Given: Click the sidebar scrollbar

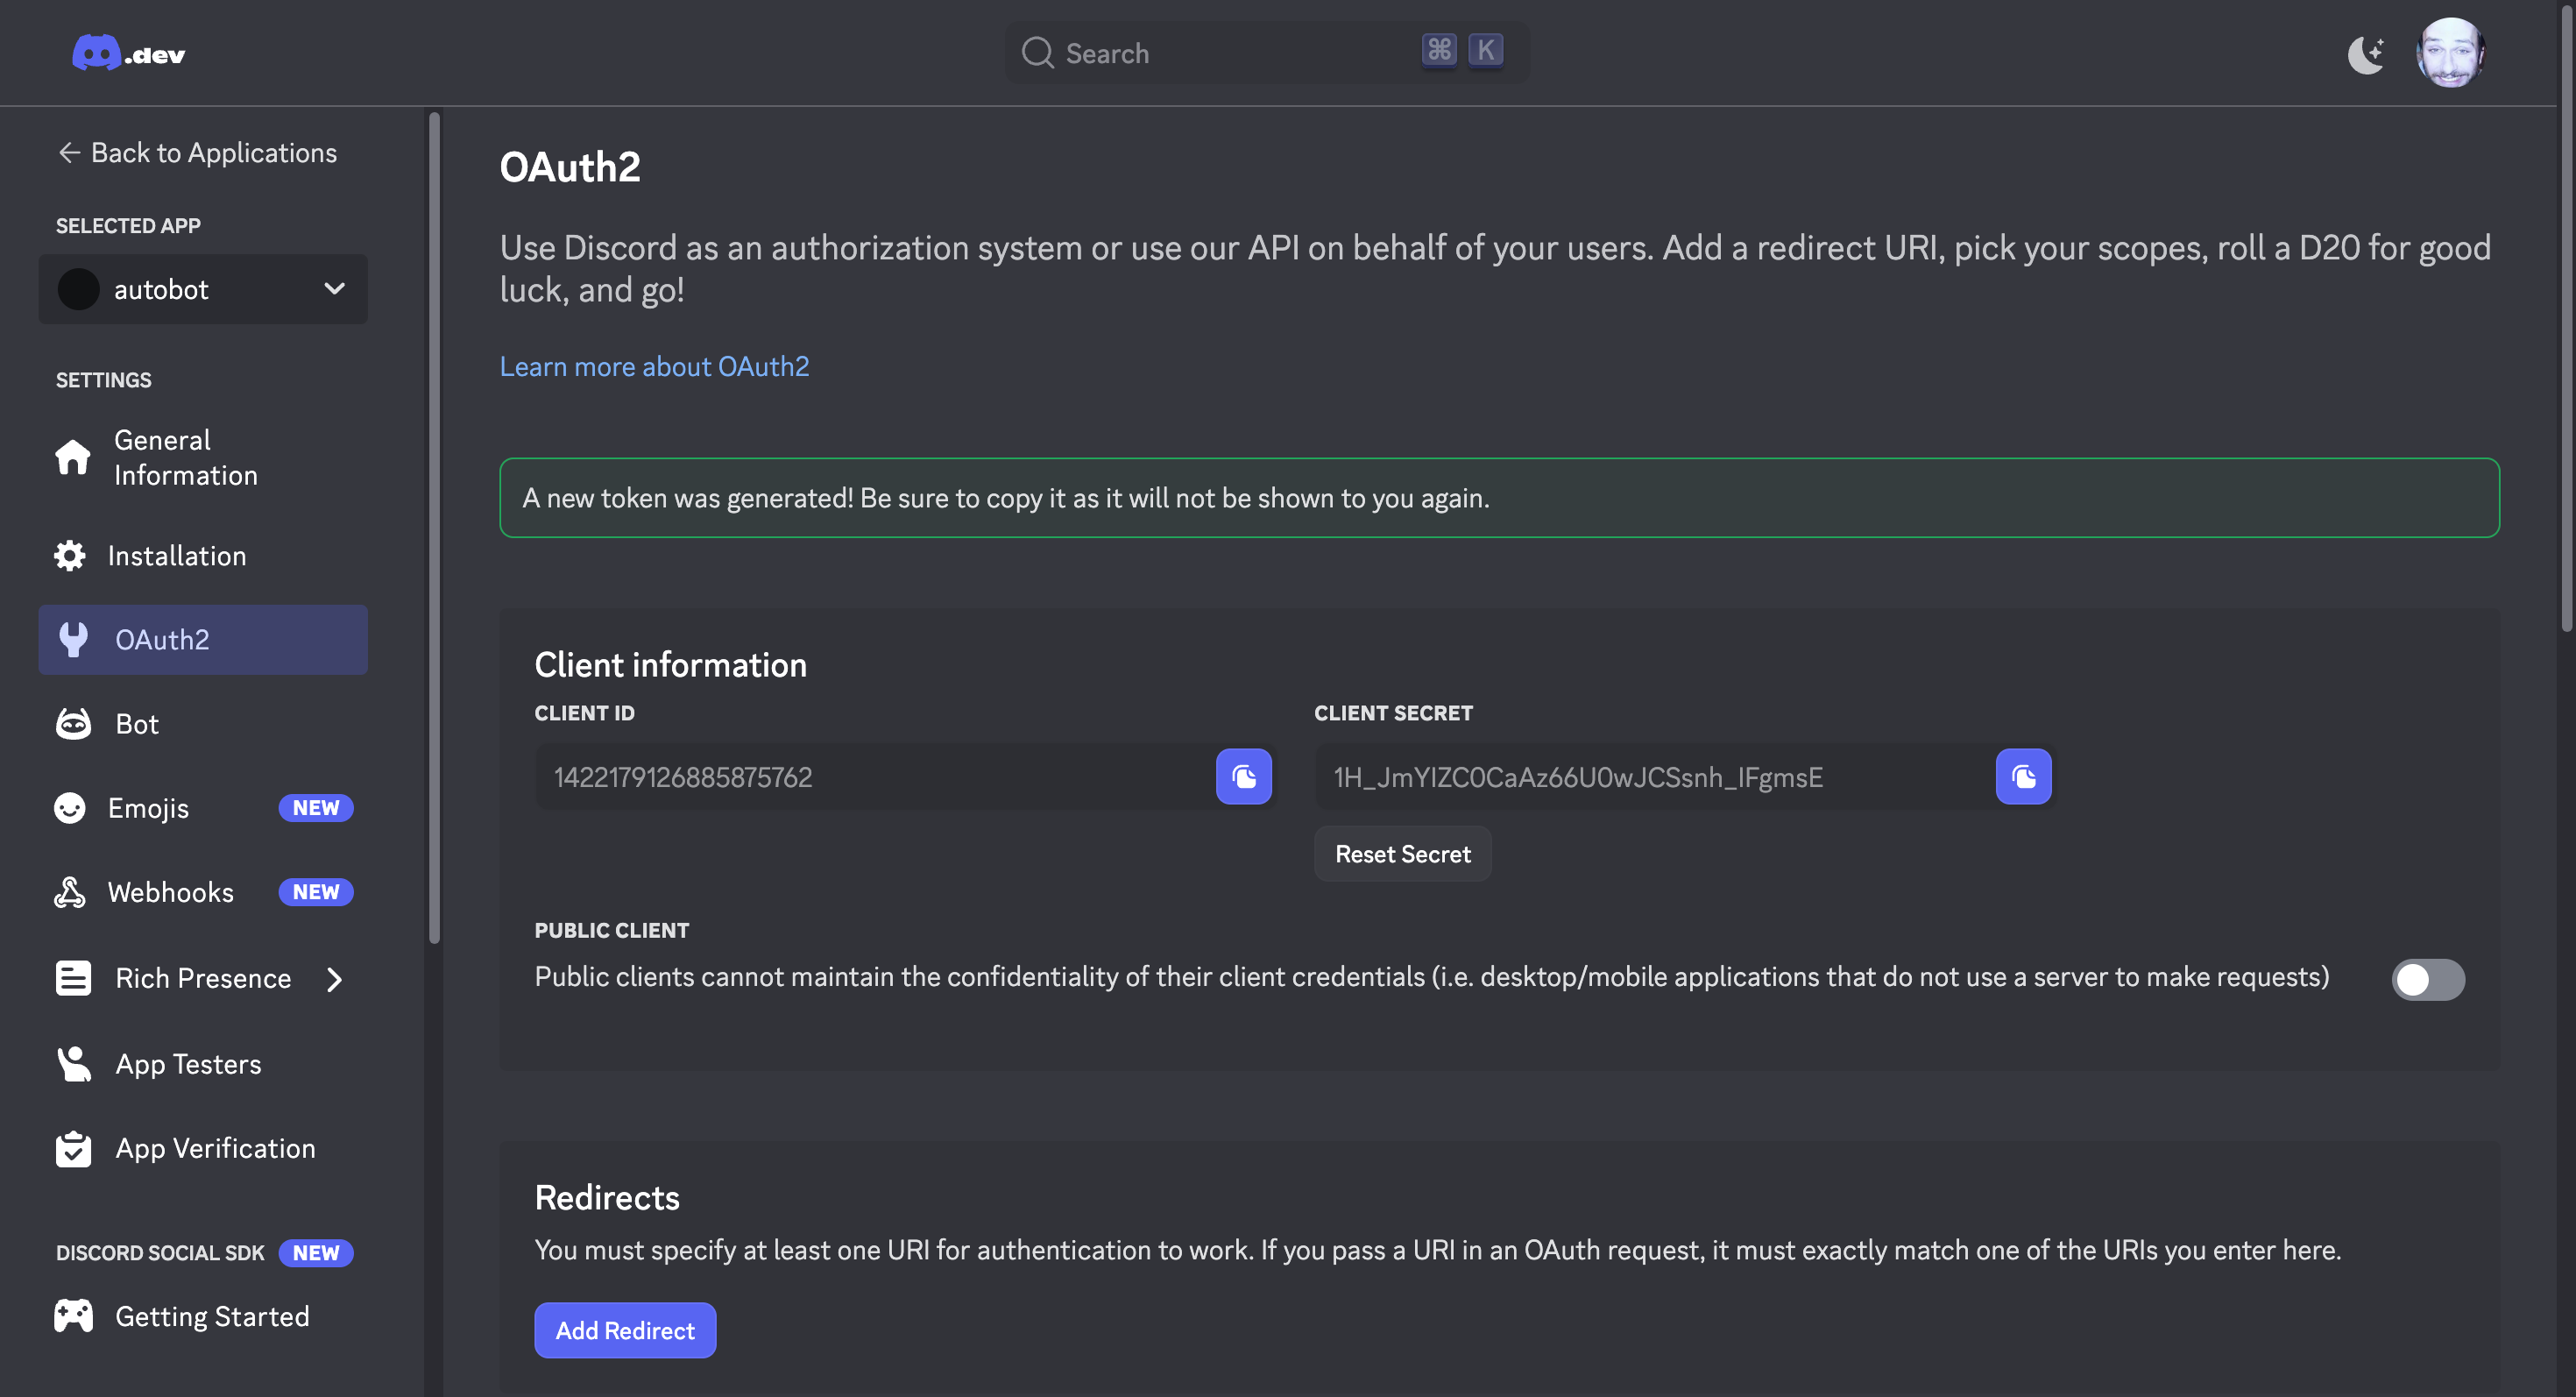Looking at the screenshot, I should pyautogui.click(x=434, y=528).
